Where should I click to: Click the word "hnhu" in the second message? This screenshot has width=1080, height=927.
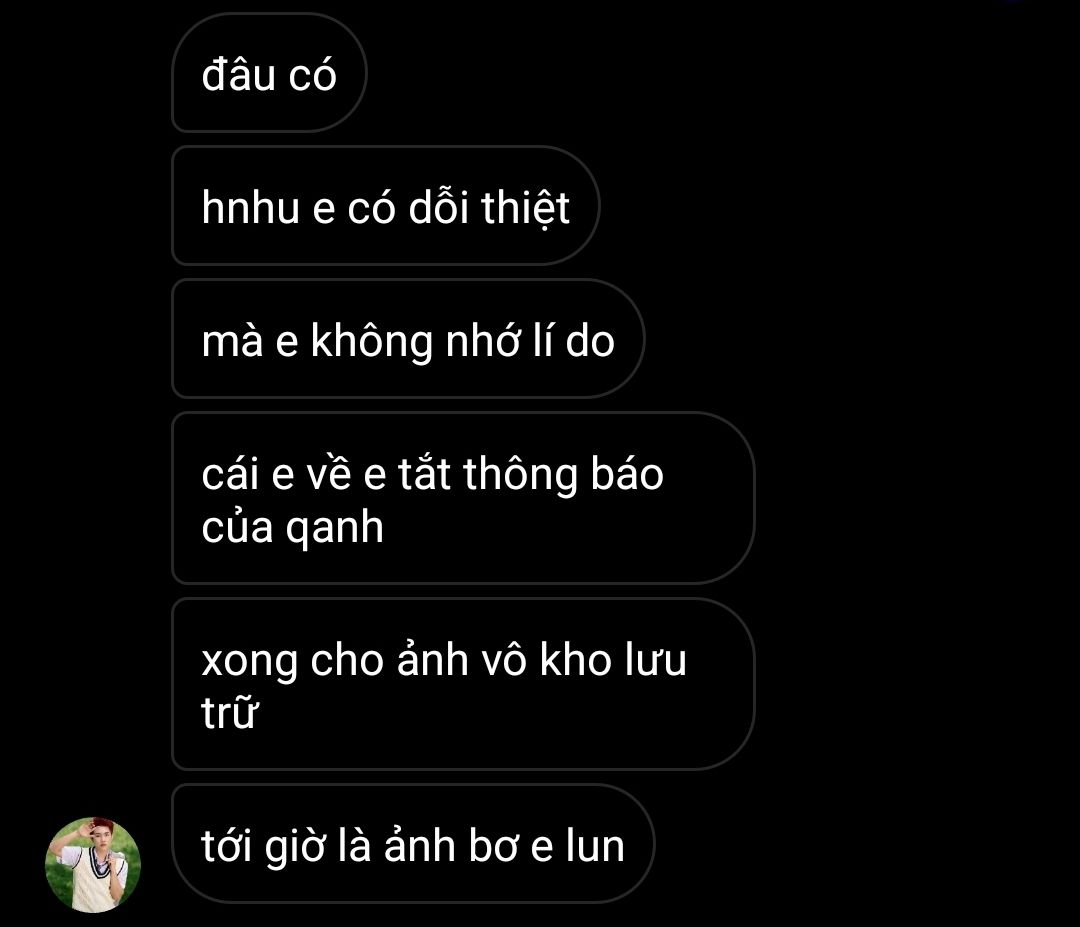(251, 207)
